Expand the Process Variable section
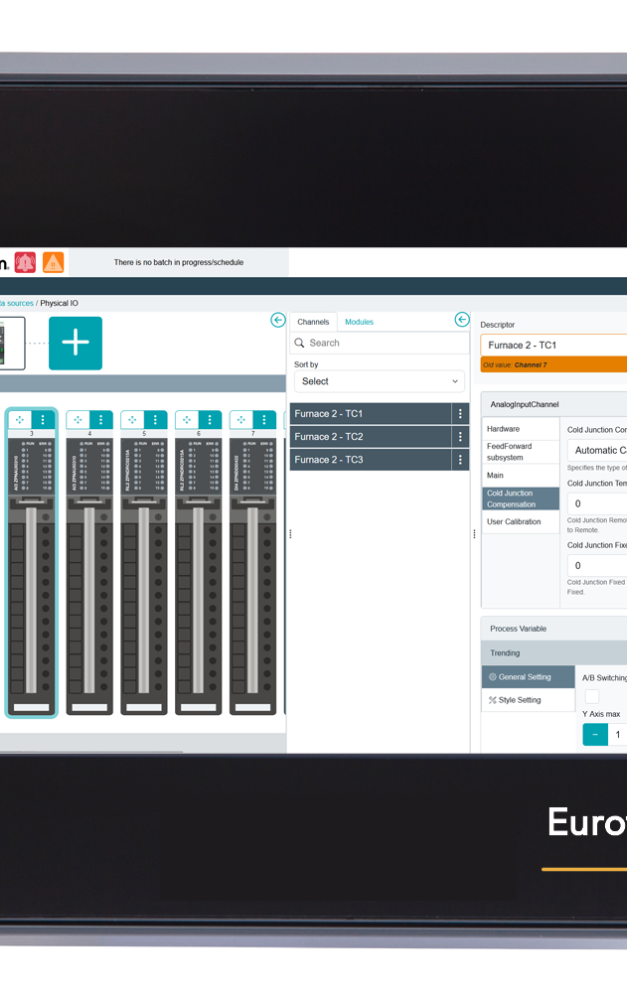Image resolution: width=627 pixels, height=999 pixels. click(553, 629)
